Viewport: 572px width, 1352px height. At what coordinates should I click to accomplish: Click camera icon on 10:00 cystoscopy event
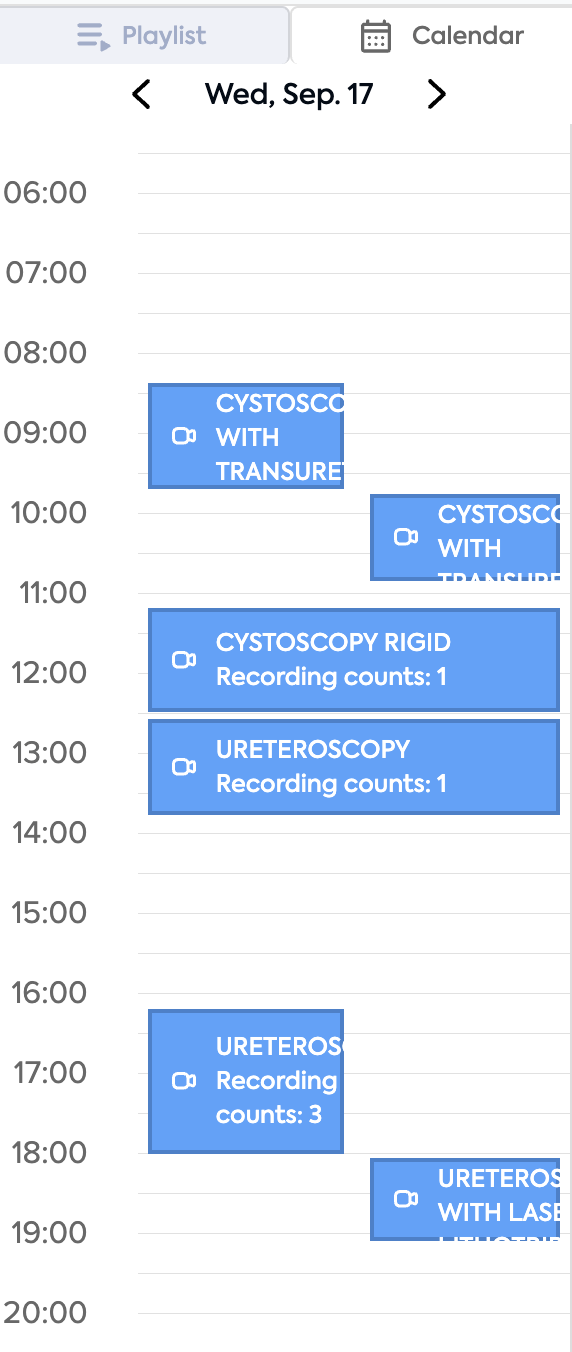pyautogui.click(x=406, y=537)
